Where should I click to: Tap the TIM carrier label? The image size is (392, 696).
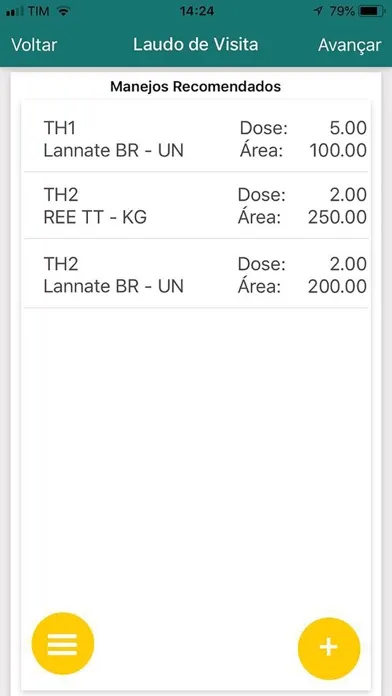point(40,12)
